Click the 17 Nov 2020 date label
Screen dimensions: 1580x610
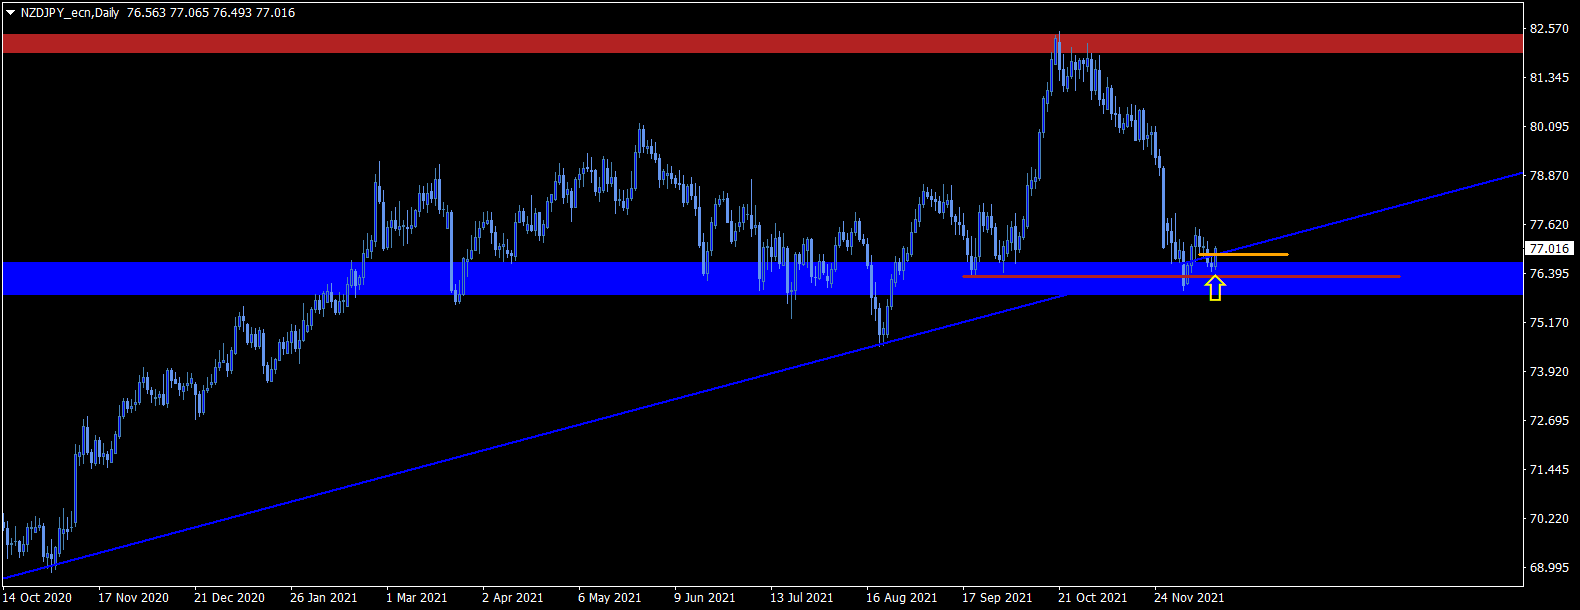click(133, 598)
